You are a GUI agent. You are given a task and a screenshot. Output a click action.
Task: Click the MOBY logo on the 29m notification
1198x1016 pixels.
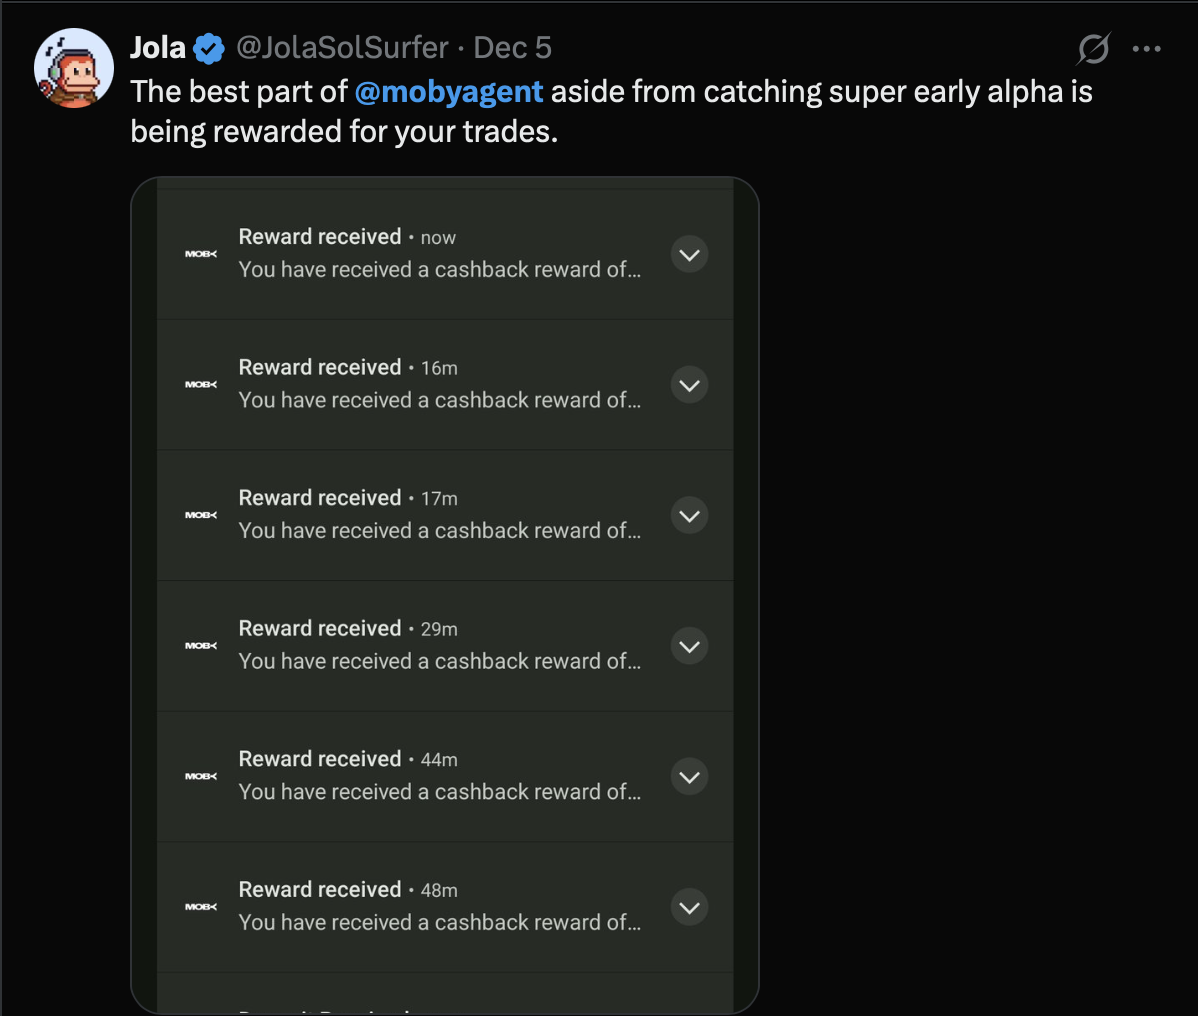(201, 646)
